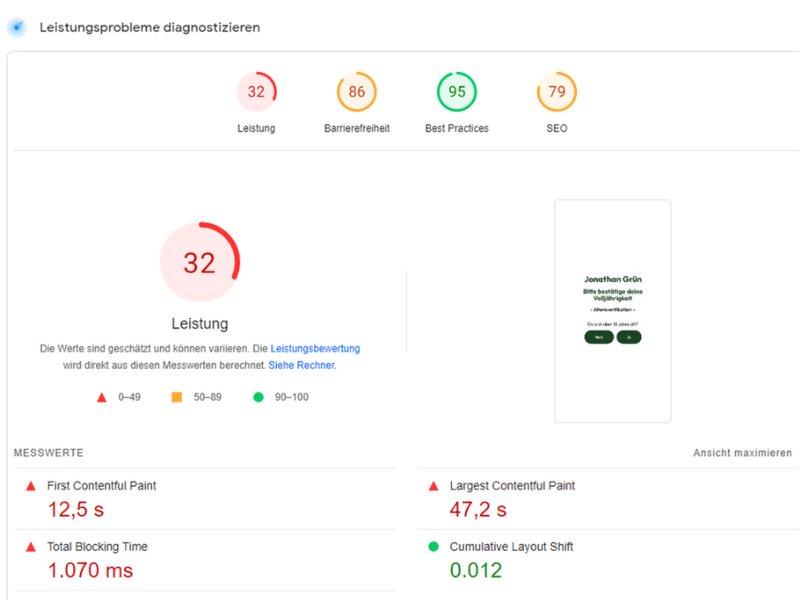The image size is (800, 600).
Task: Click the page screenshot thumbnail preview
Action: (x=612, y=311)
